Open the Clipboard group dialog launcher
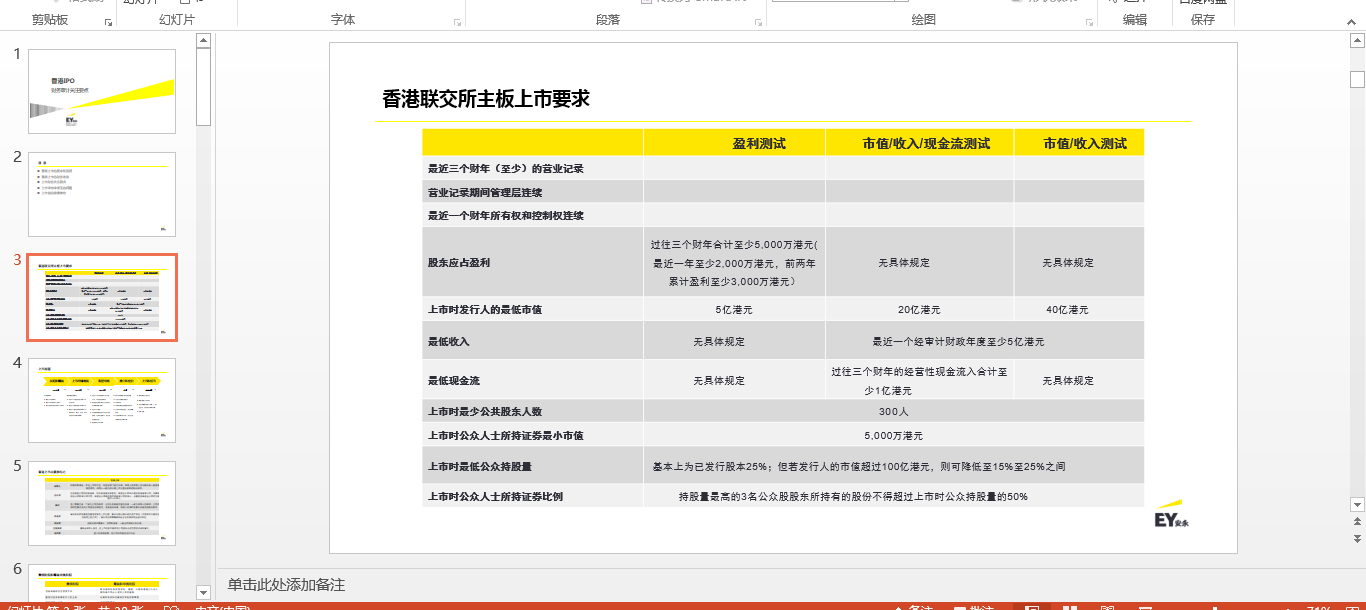This screenshot has width=1366, height=610. pos(108,21)
